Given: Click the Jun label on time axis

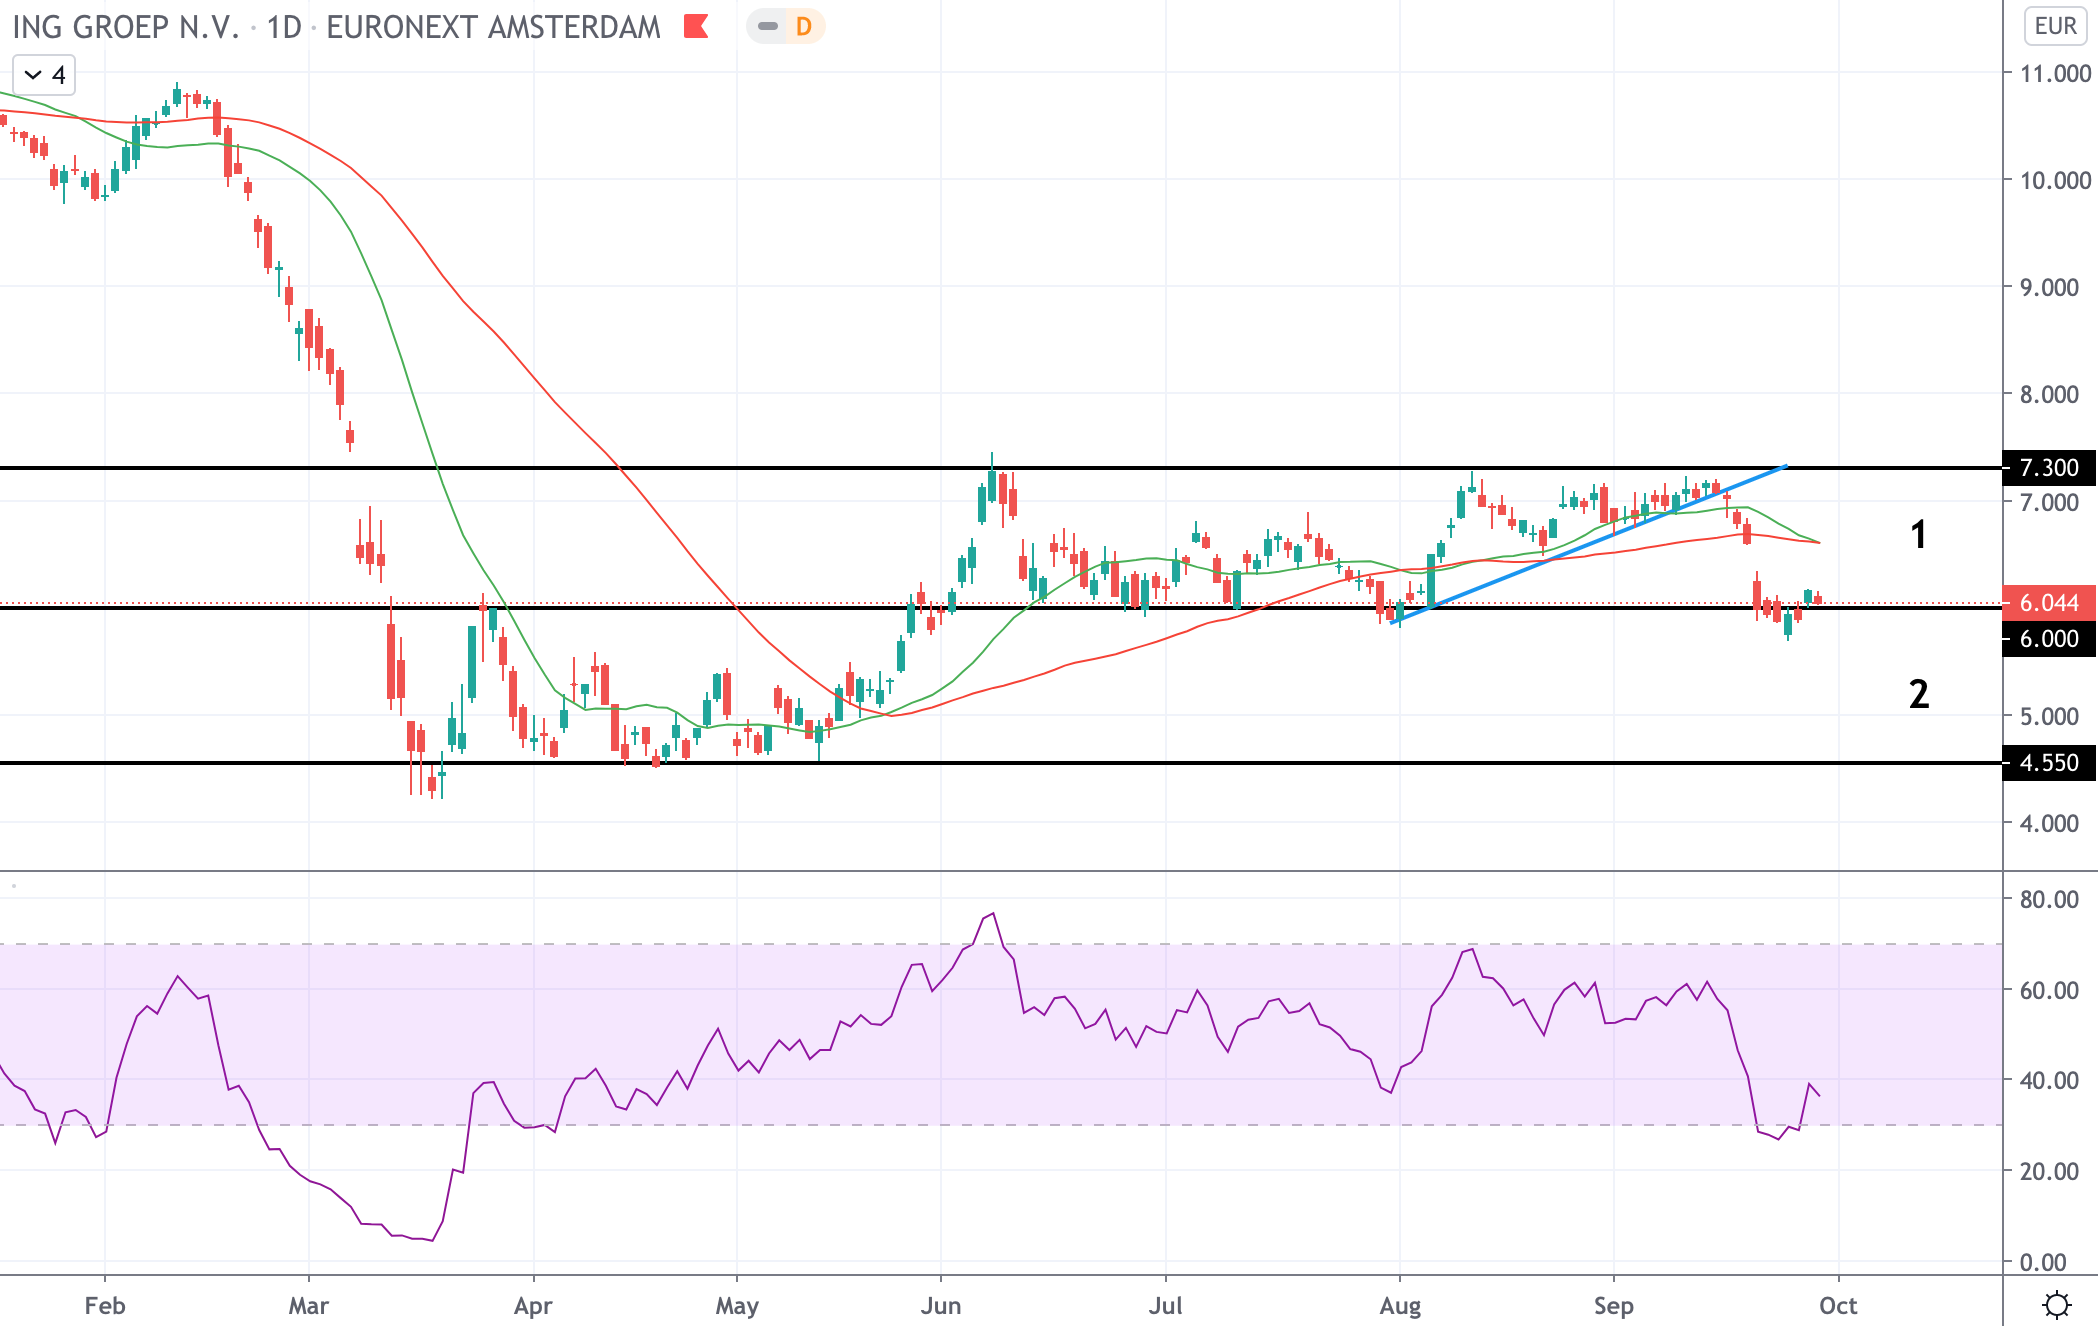Looking at the screenshot, I should point(941,1305).
